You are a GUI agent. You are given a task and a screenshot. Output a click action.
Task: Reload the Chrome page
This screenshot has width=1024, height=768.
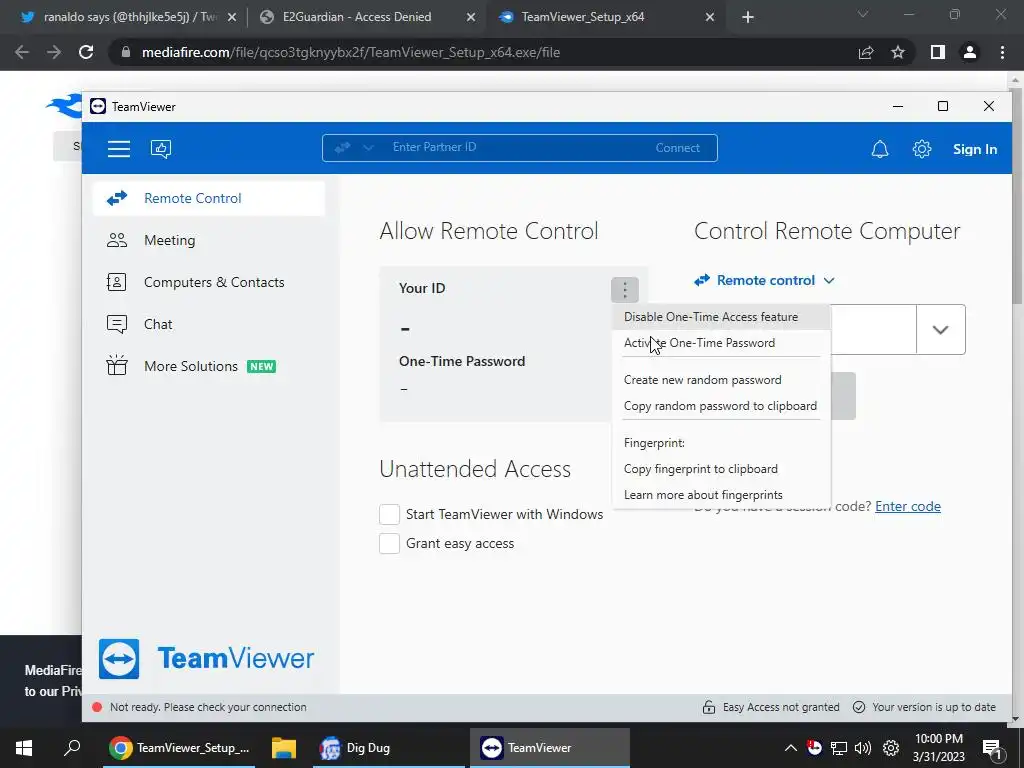(x=86, y=52)
